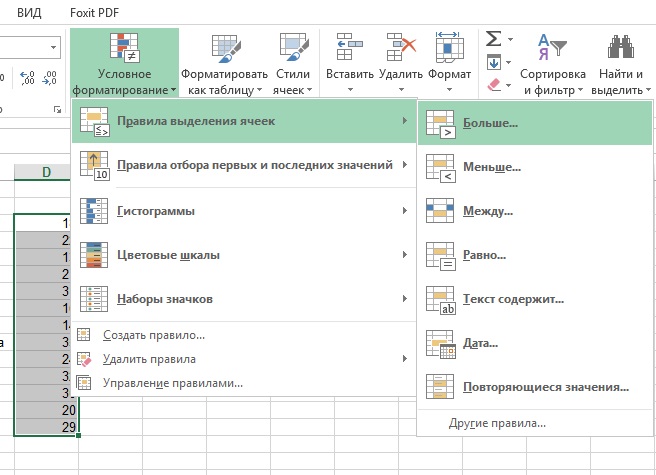Open Вставить dropdown arrow

[350, 89]
